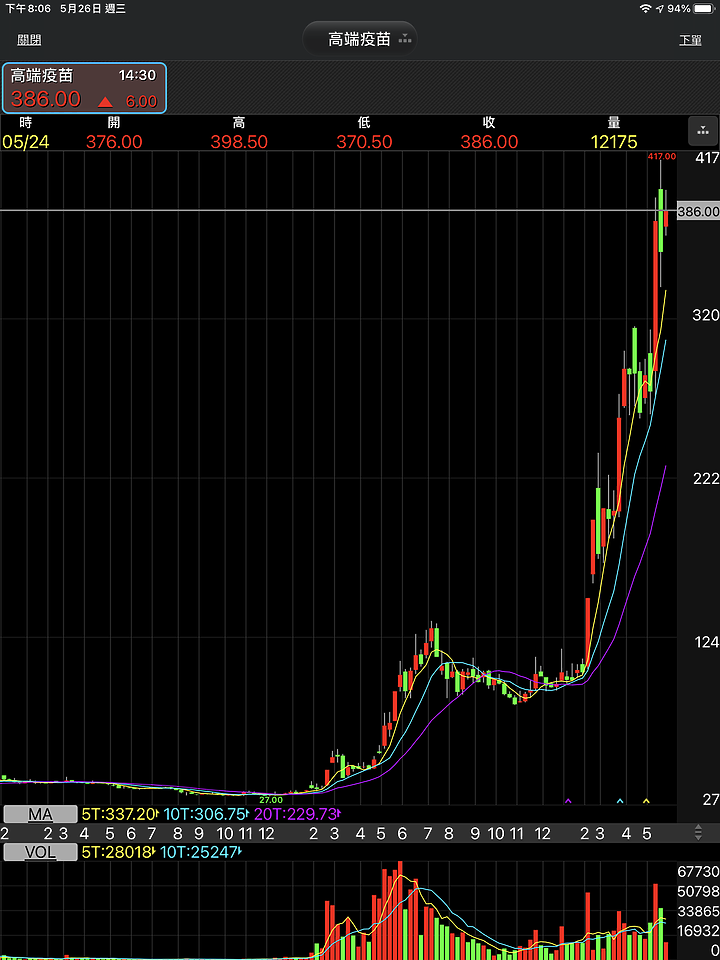Tap the purple caret marker on time axis
This screenshot has height=960, width=720.
(x=568, y=800)
